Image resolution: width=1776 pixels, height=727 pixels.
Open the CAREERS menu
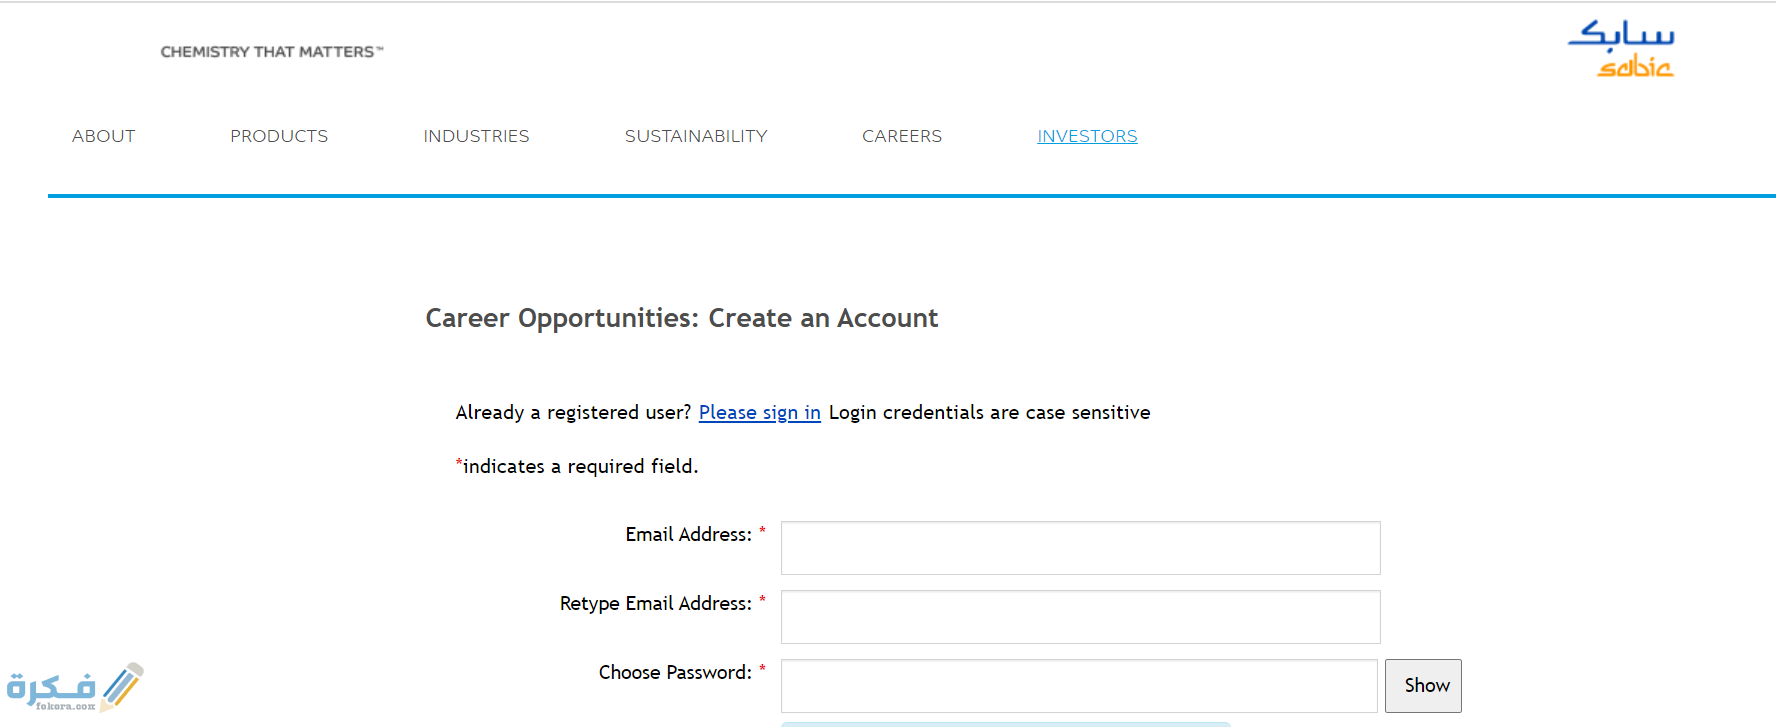click(902, 136)
